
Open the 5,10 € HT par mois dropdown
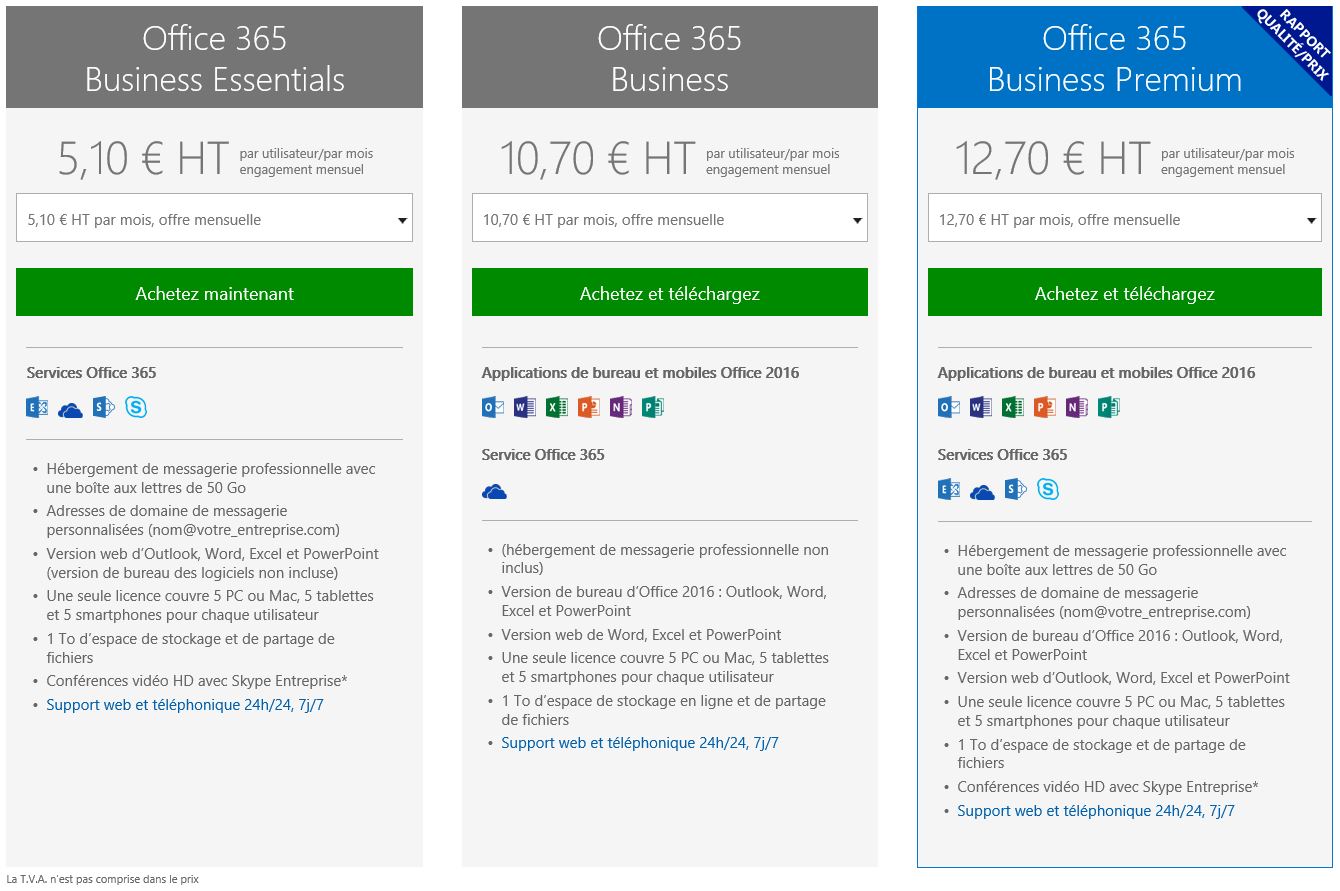214,218
